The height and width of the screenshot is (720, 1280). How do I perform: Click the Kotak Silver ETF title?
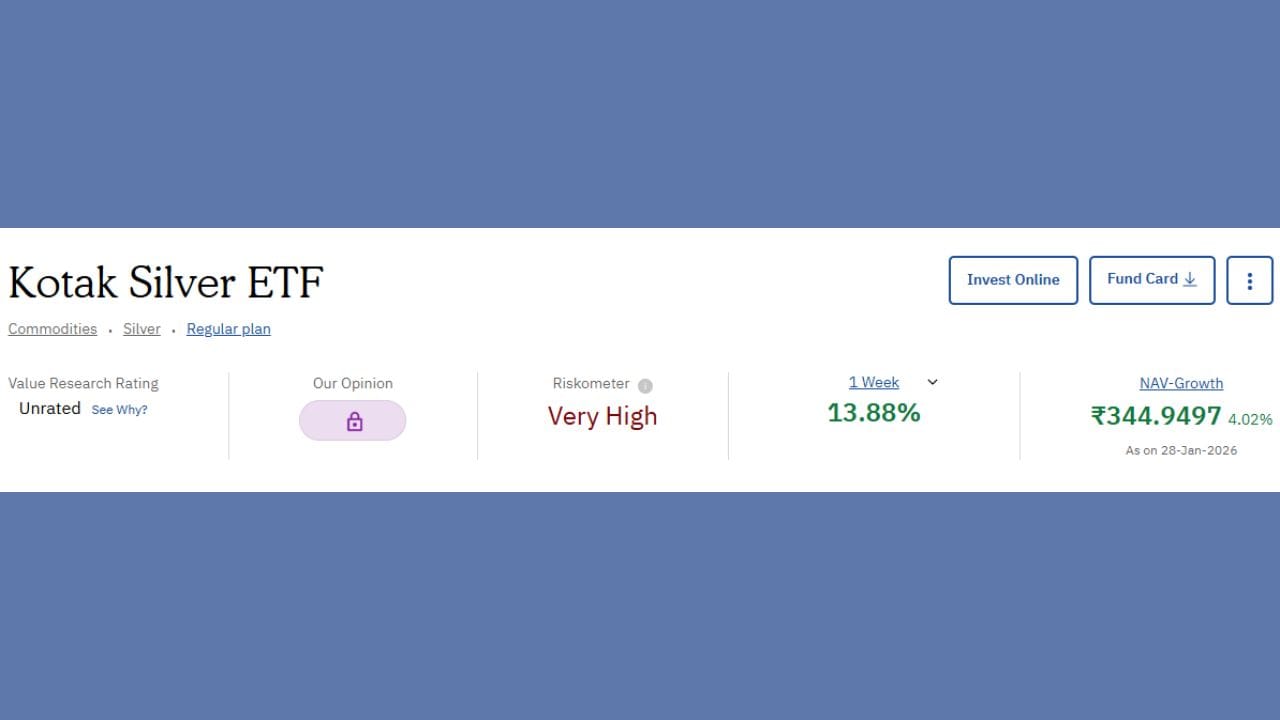click(165, 283)
